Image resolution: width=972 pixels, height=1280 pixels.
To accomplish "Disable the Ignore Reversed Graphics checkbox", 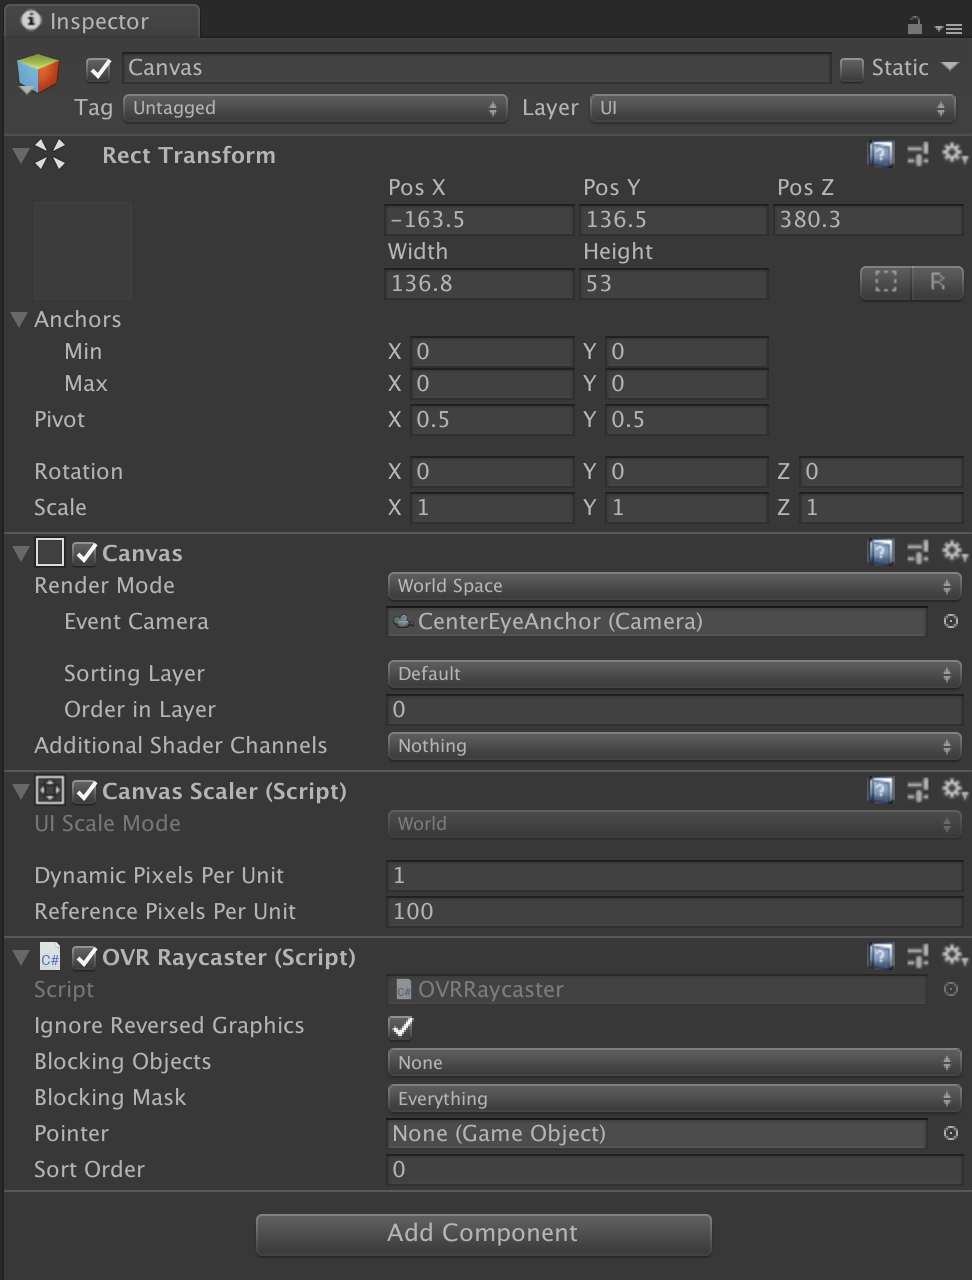I will coord(399,1026).
